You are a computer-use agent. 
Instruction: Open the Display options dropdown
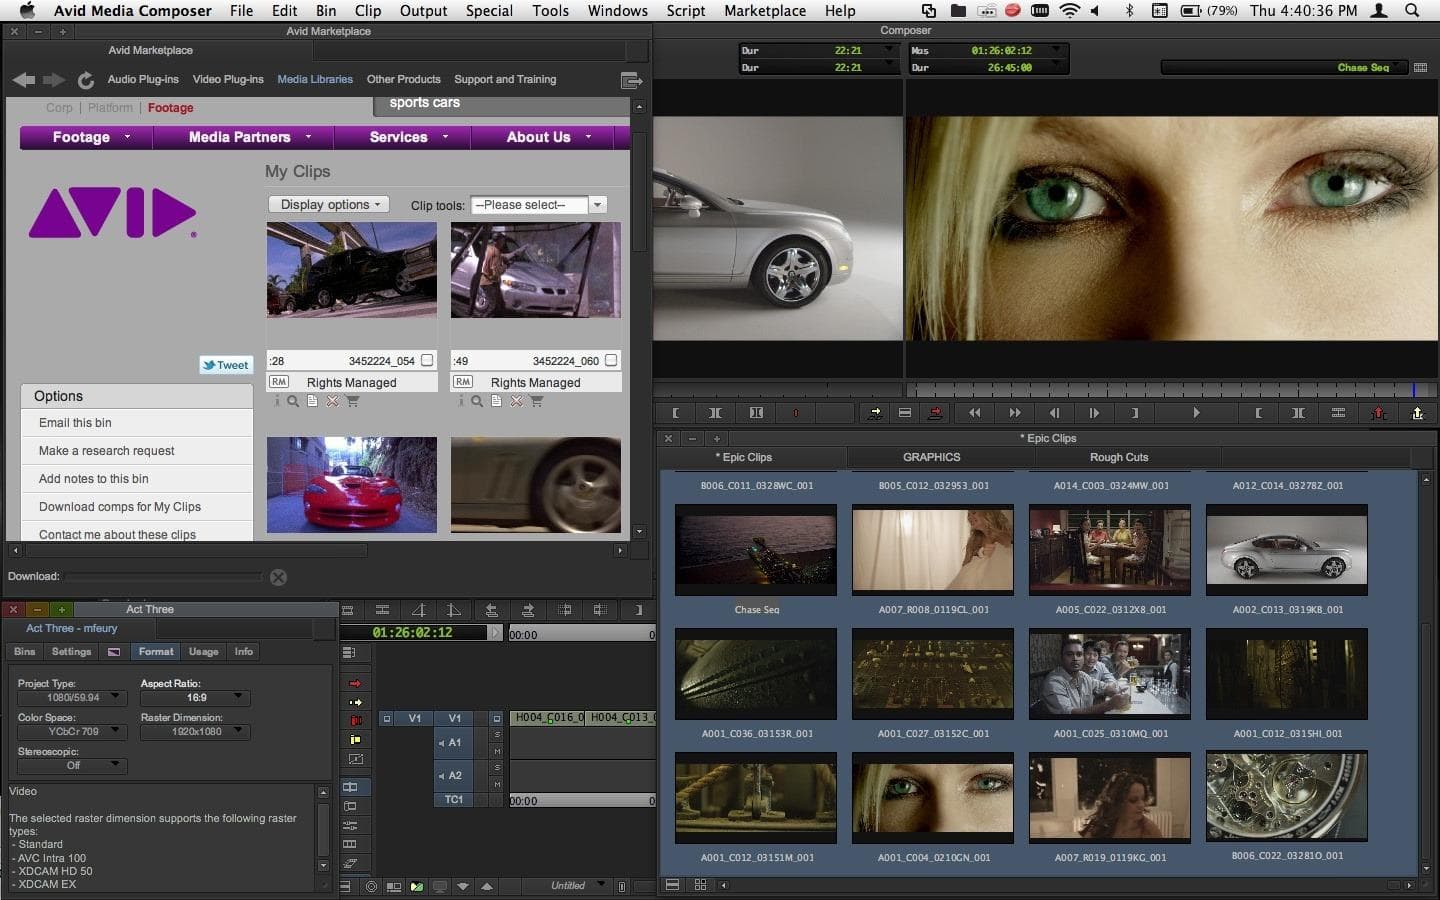coord(329,205)
